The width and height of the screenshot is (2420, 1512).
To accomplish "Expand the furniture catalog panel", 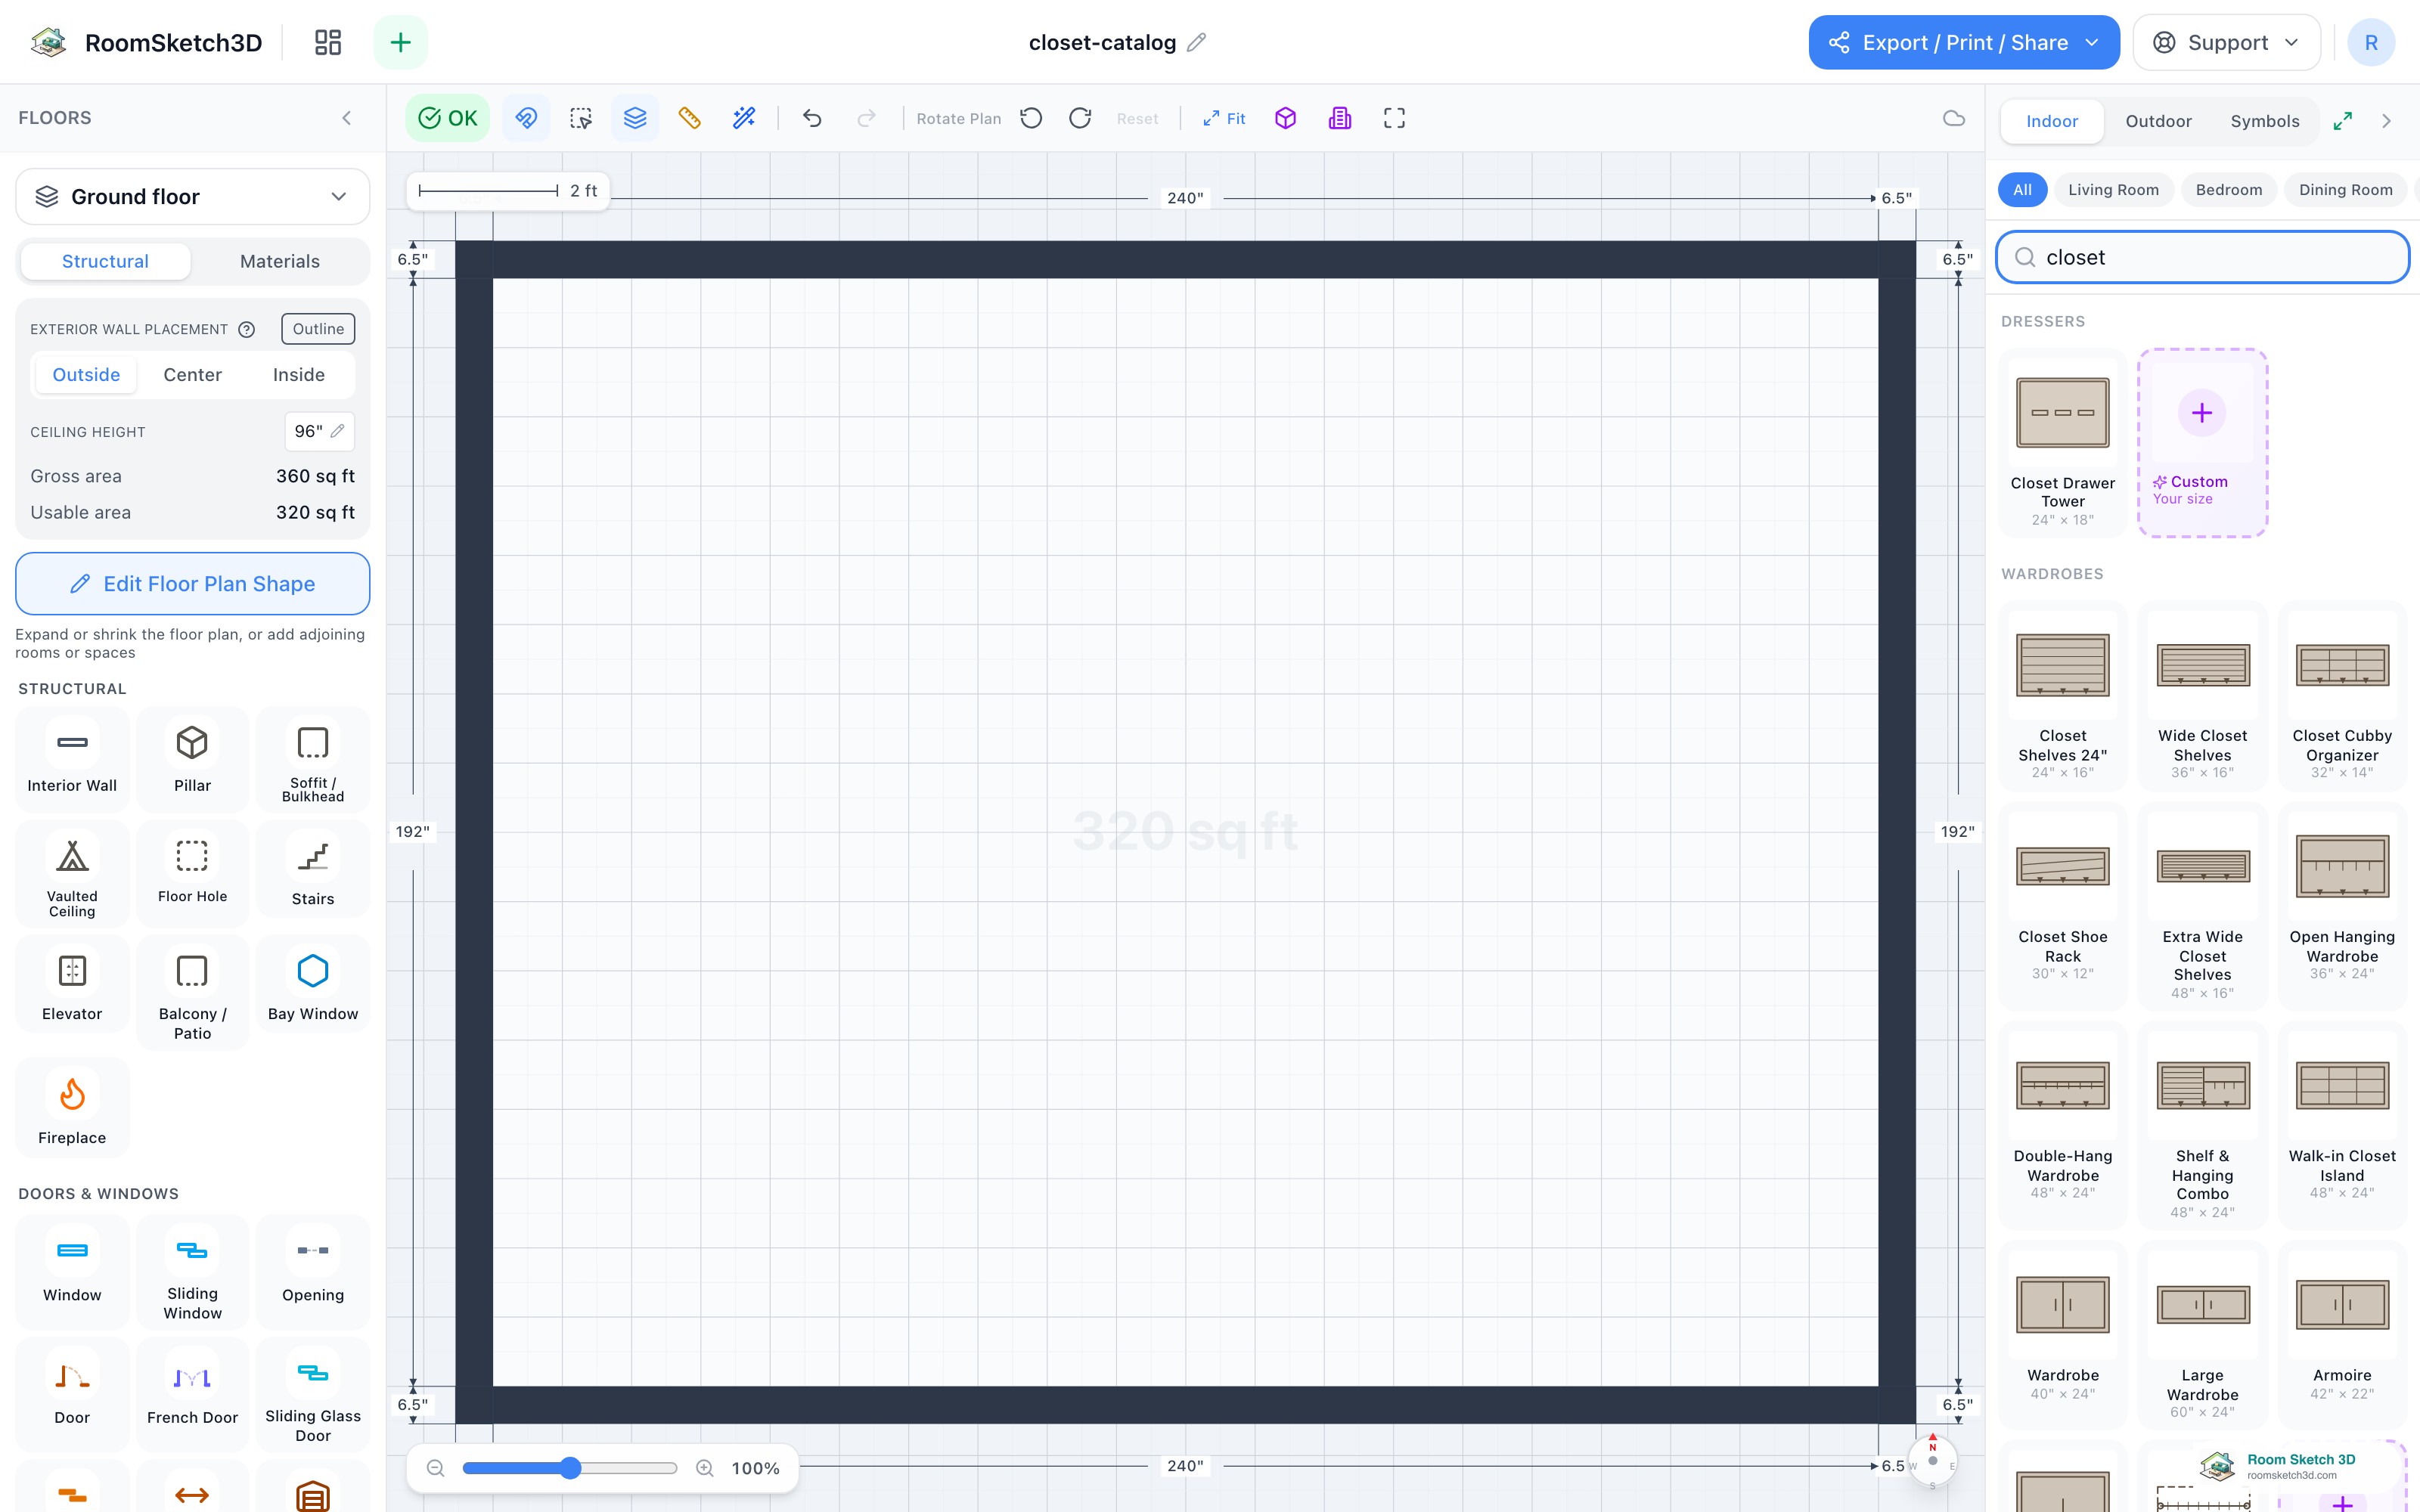I will (x=2343, y=121).
